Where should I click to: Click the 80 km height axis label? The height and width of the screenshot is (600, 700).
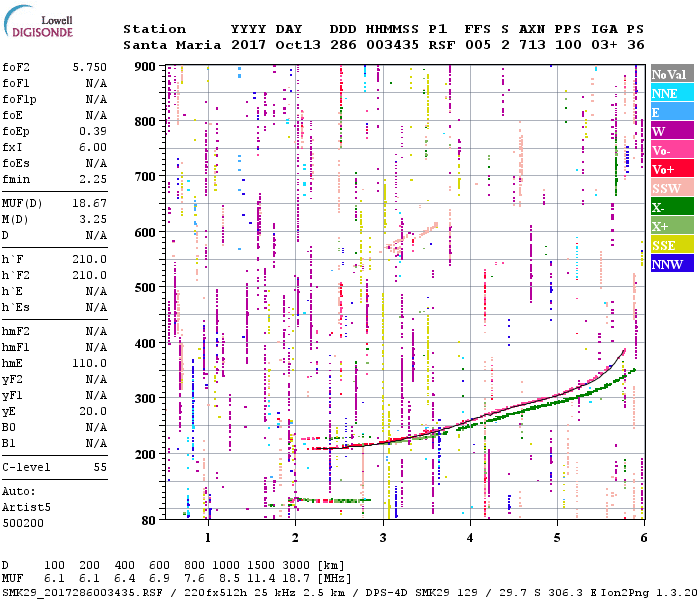click(149, 521)
